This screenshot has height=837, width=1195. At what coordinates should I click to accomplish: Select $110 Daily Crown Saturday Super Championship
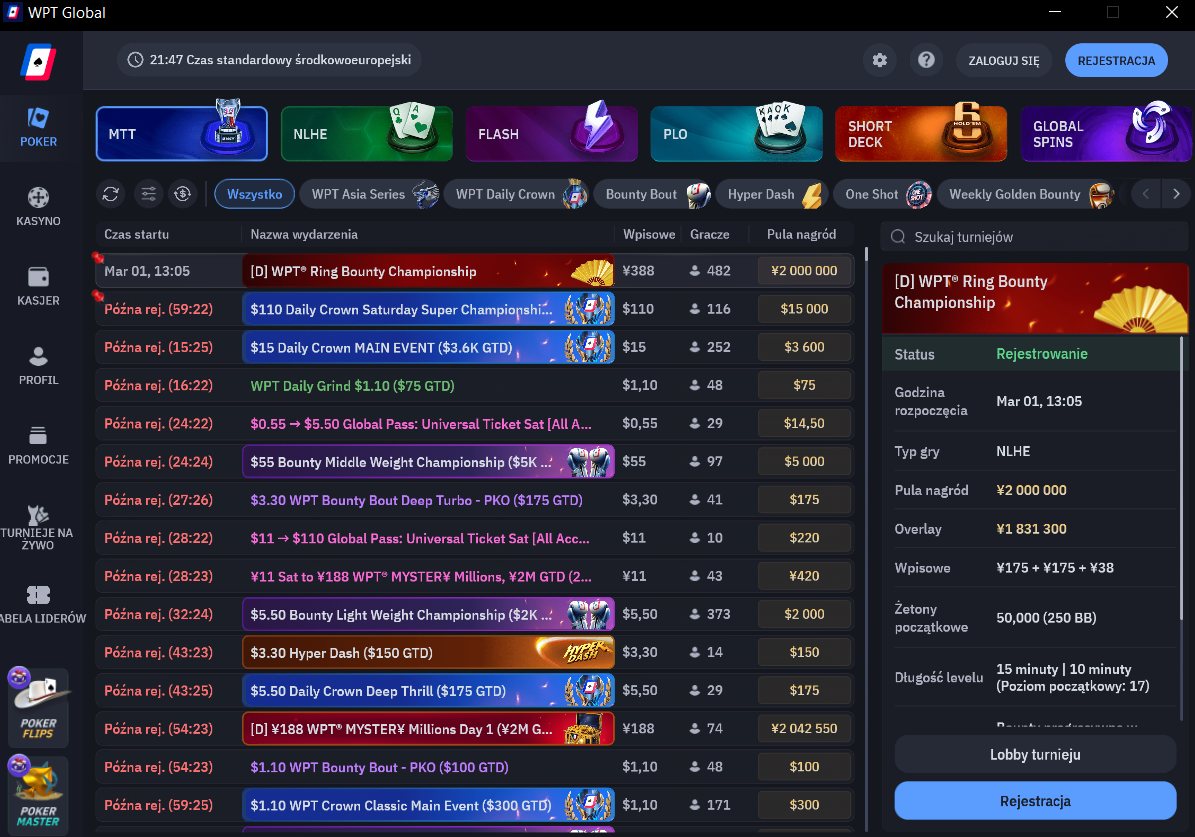point(474,309)
